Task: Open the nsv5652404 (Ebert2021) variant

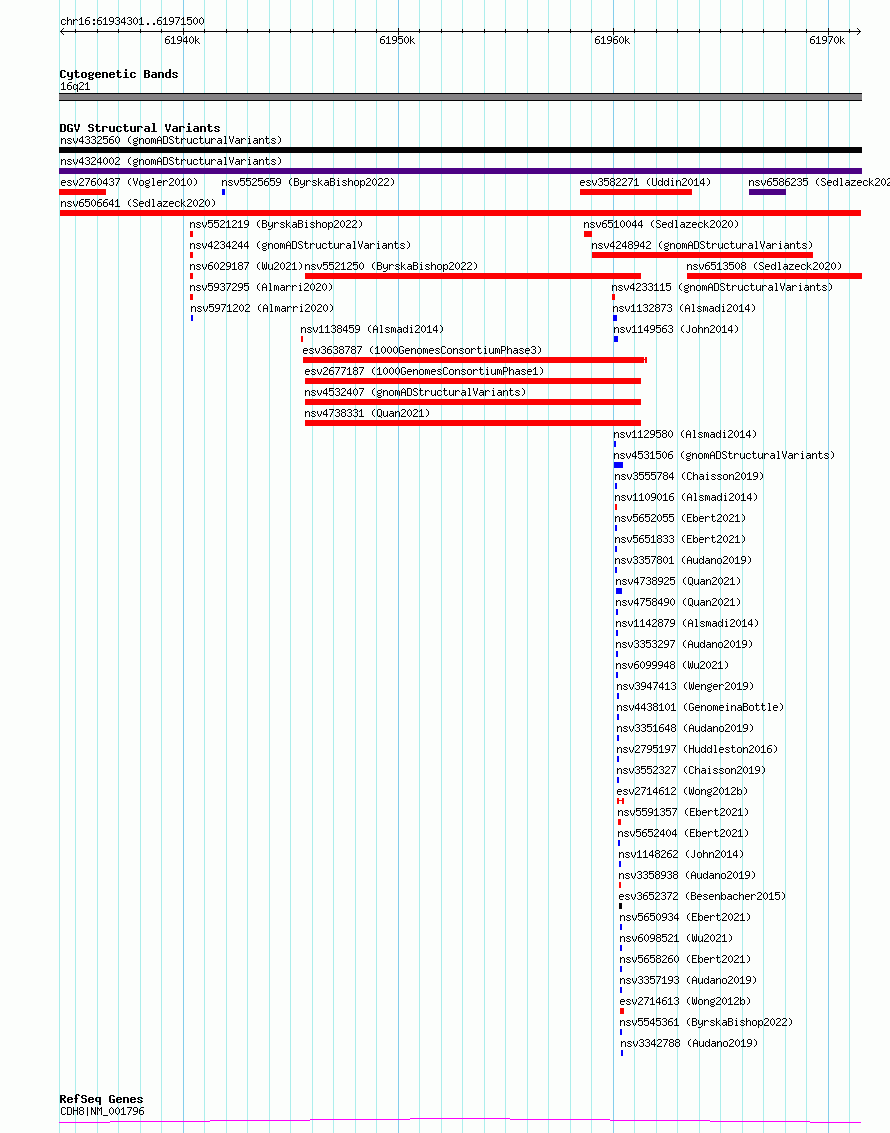Action: point(683,832)
